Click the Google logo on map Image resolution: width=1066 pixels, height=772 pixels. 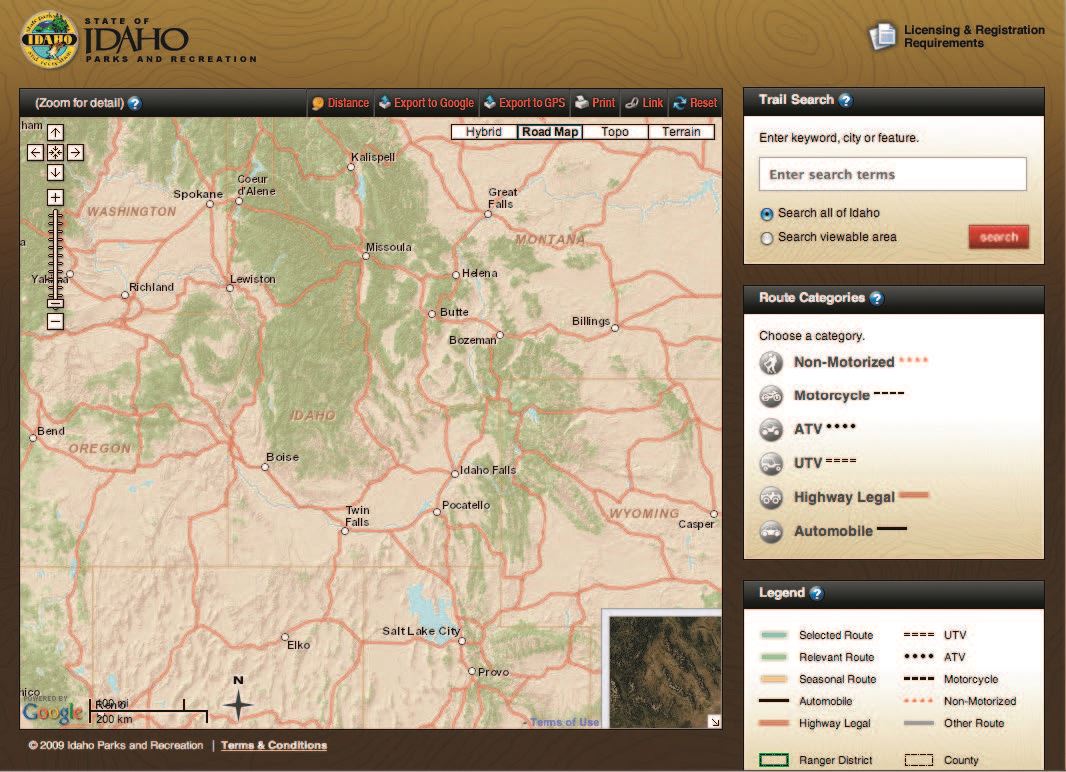pos(52,712)
